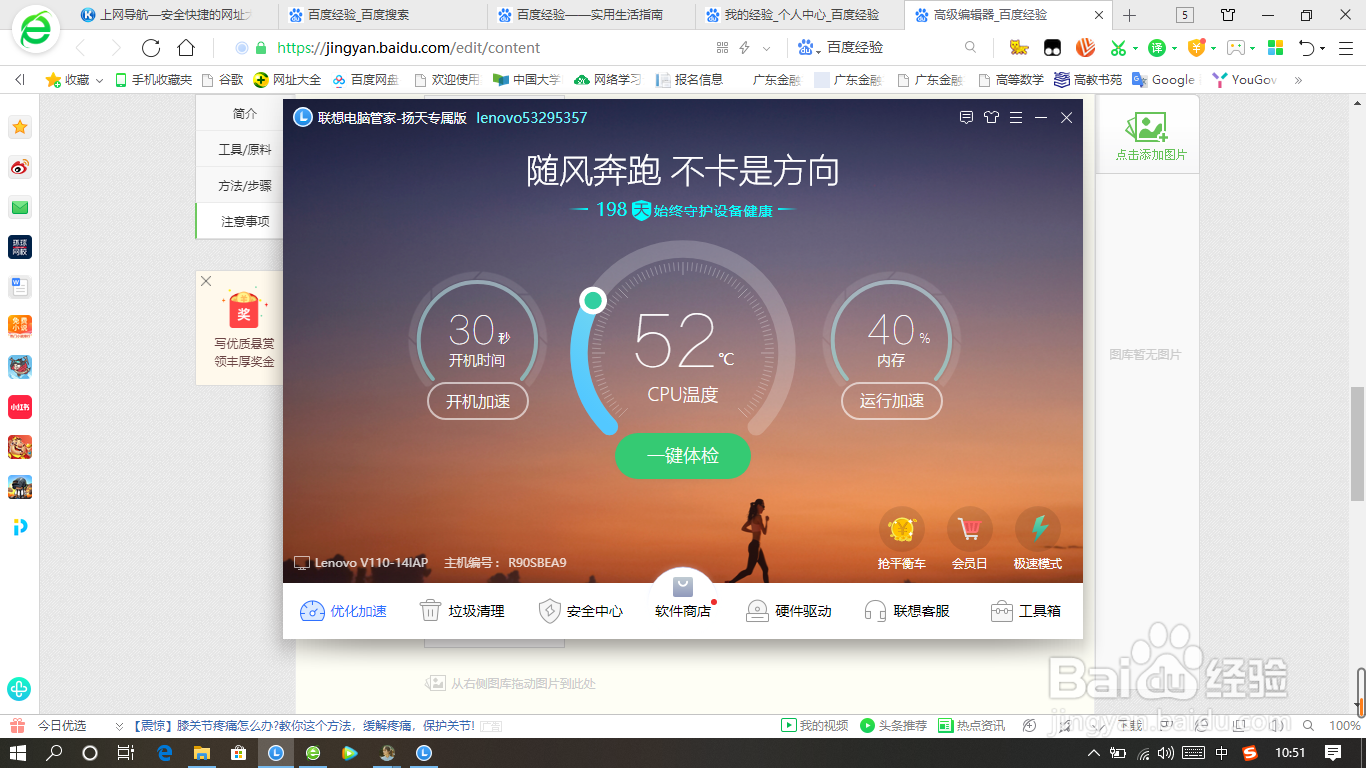Open Lenovo manager feedback message icon
This screenshot has height=768, width=1366.
coord(966,118)
